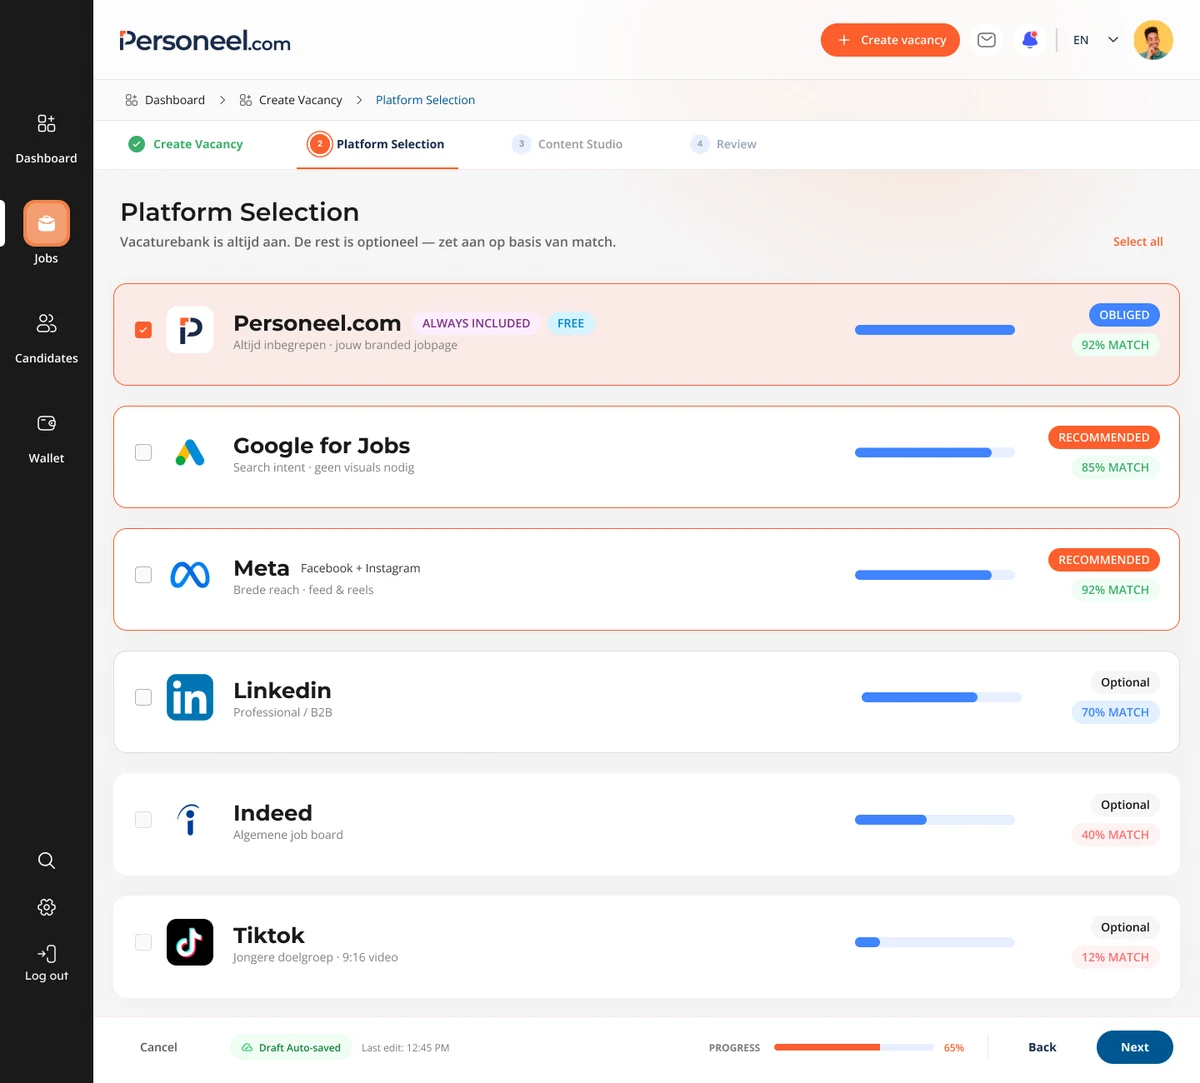Click the Back button
This screenshot has height=1083, width=1200.
(1042, 1047)
